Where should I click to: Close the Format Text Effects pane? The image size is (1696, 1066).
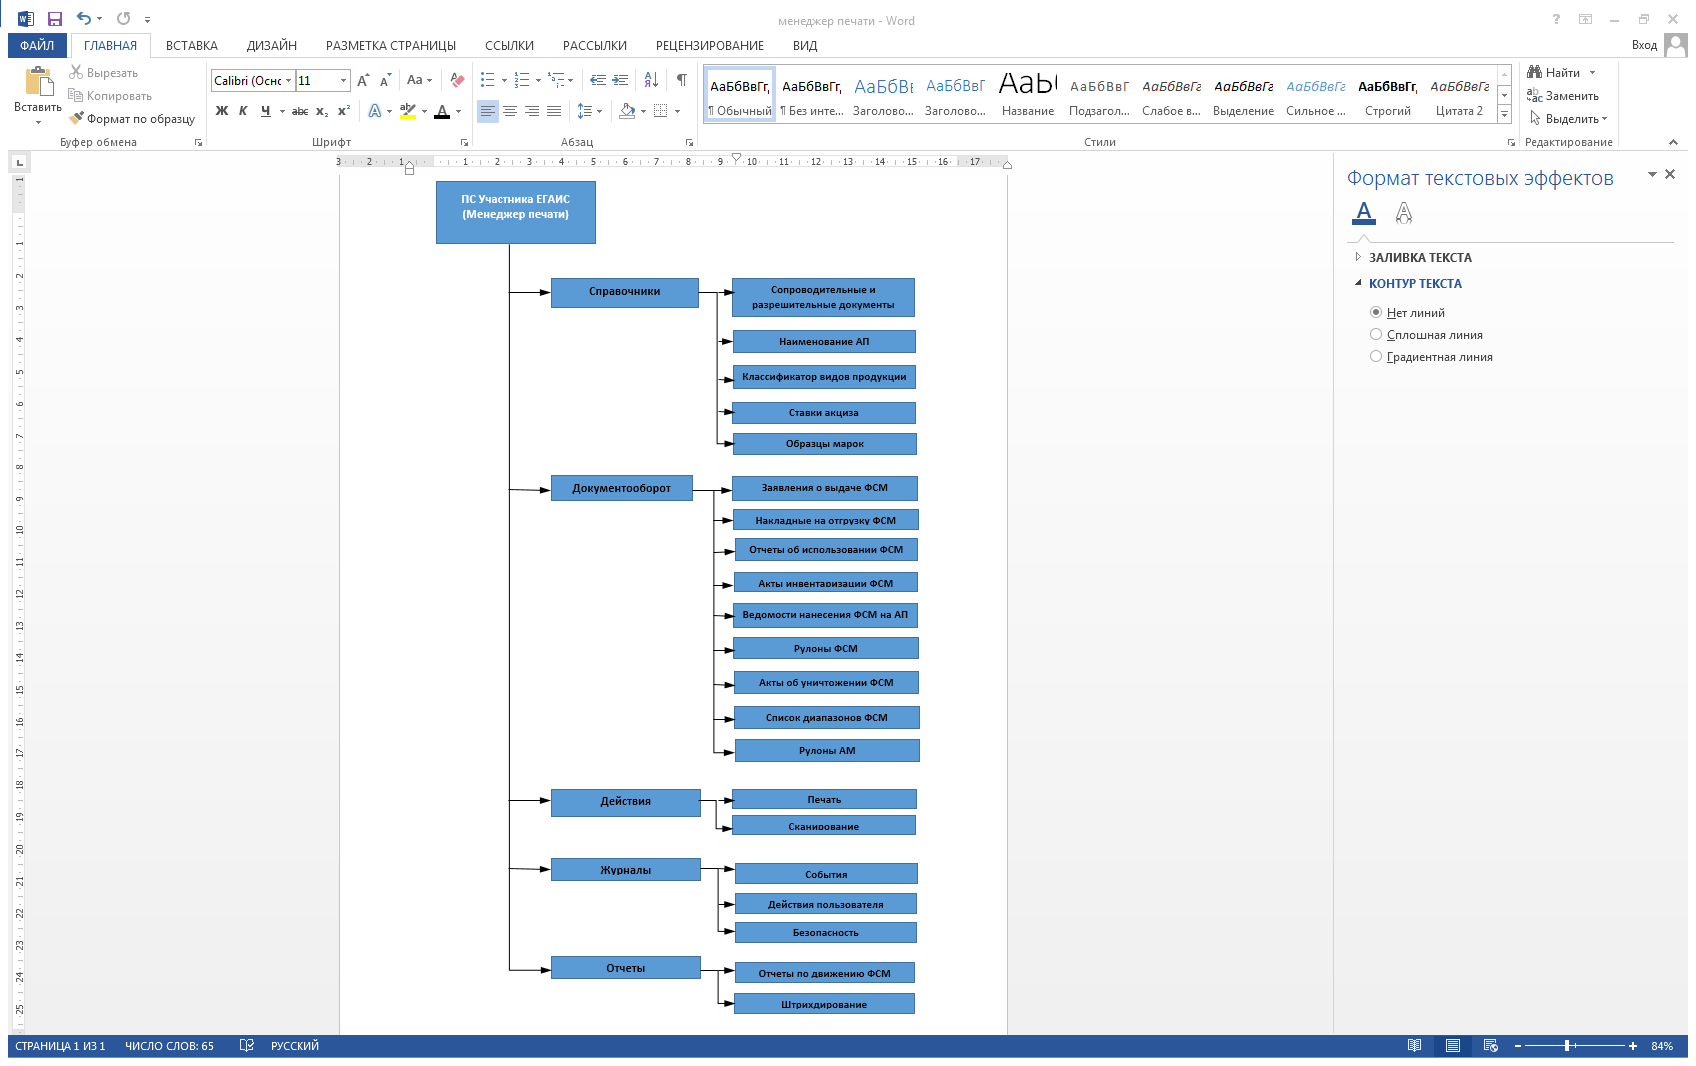pos(1670,174)
